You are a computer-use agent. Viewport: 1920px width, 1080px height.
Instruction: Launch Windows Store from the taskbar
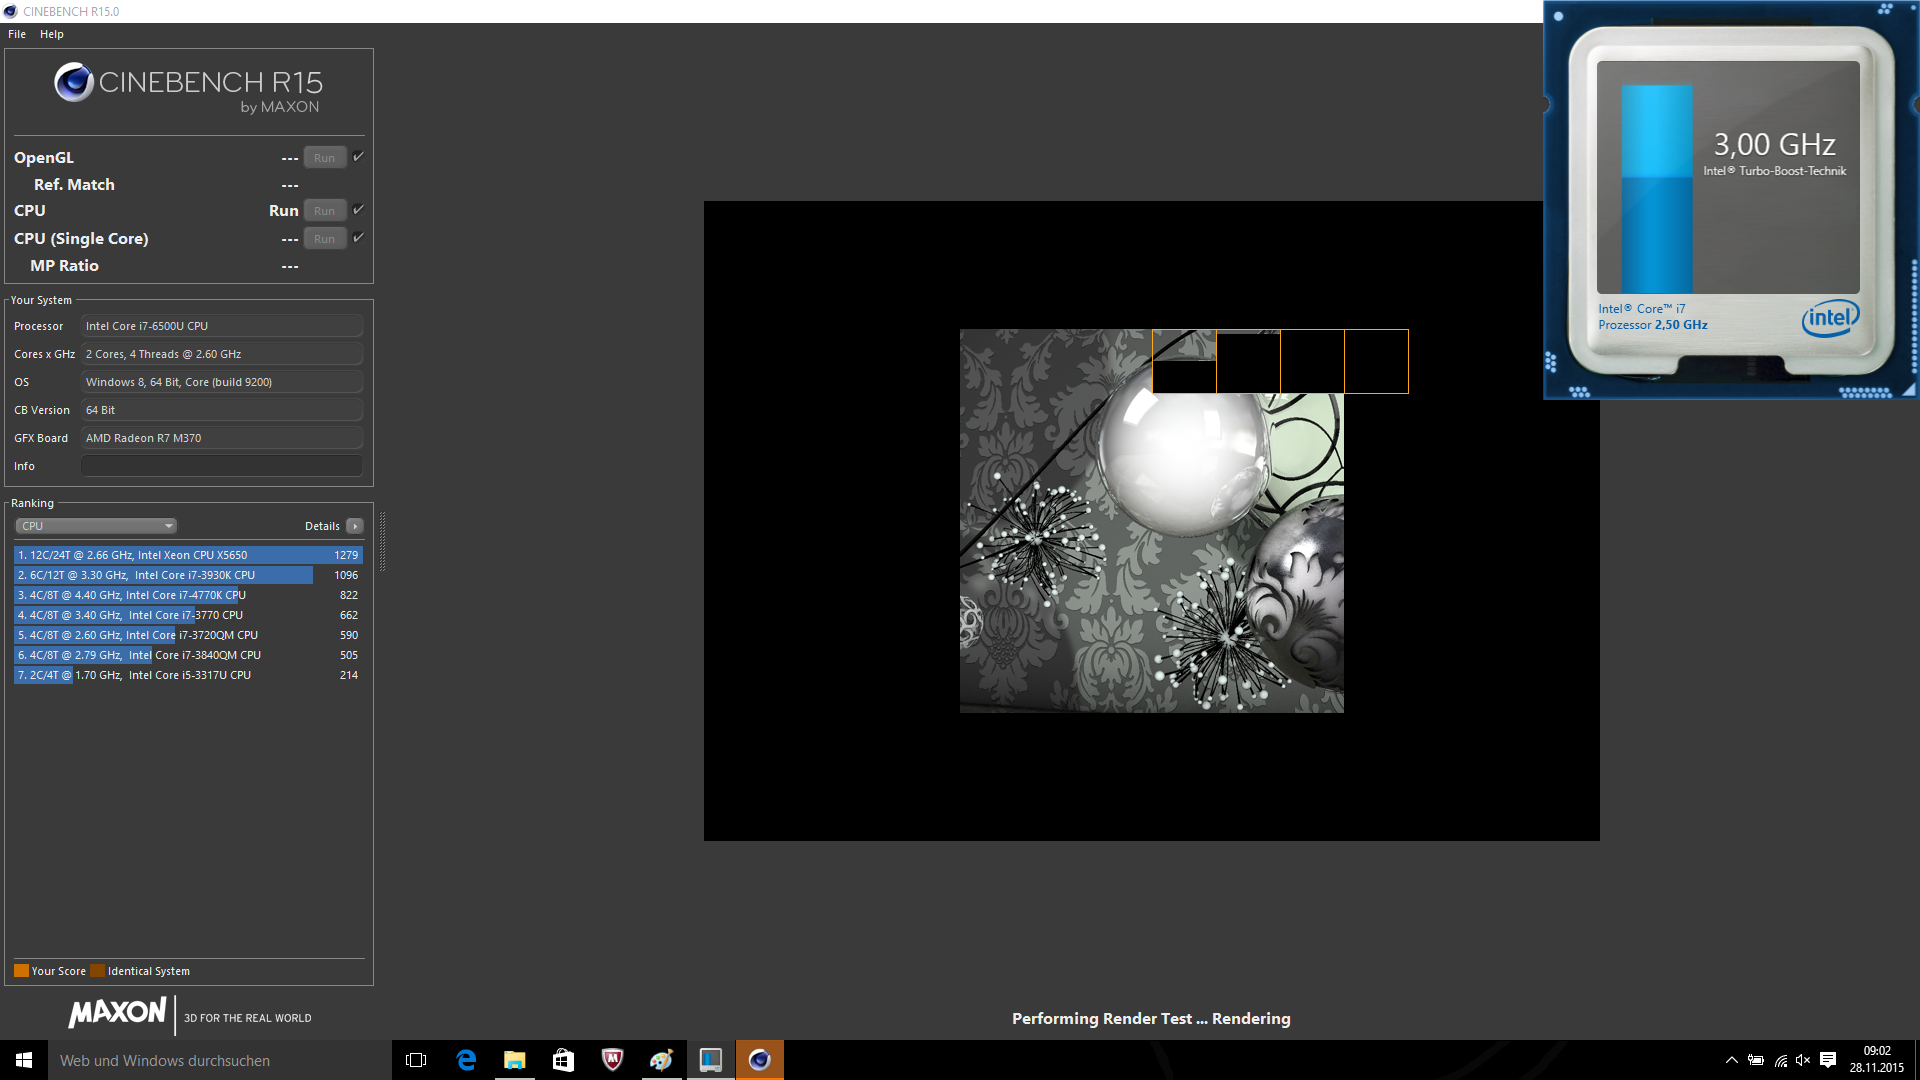563,1060
